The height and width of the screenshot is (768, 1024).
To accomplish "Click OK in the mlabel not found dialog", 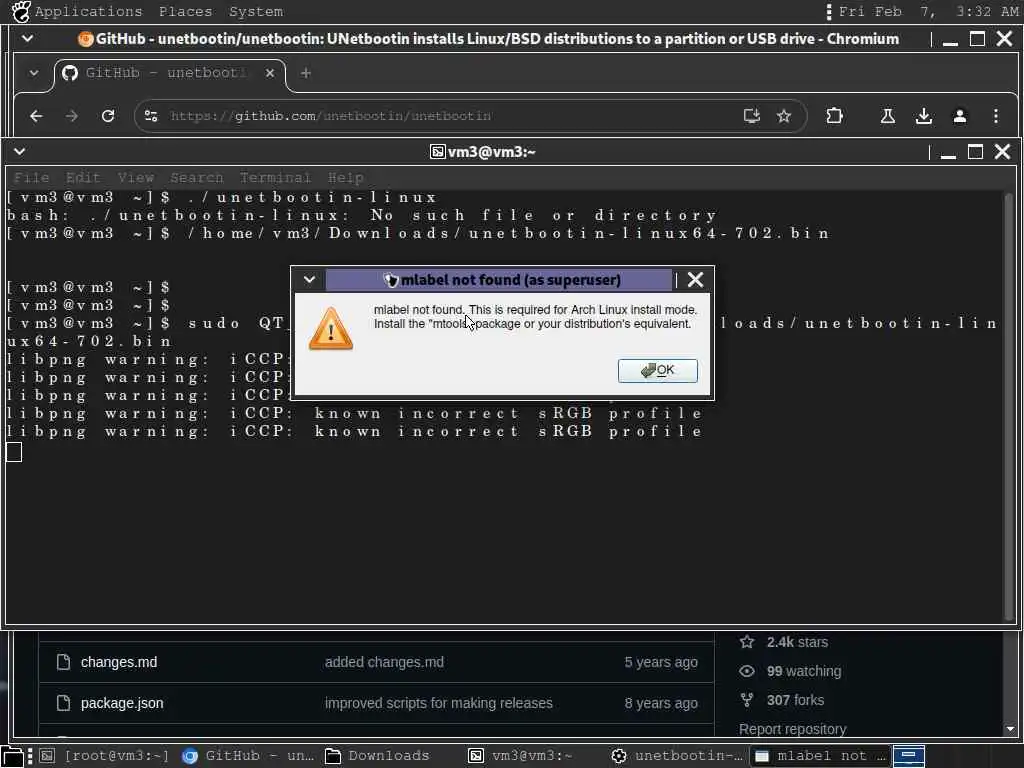I will (658, 370).
